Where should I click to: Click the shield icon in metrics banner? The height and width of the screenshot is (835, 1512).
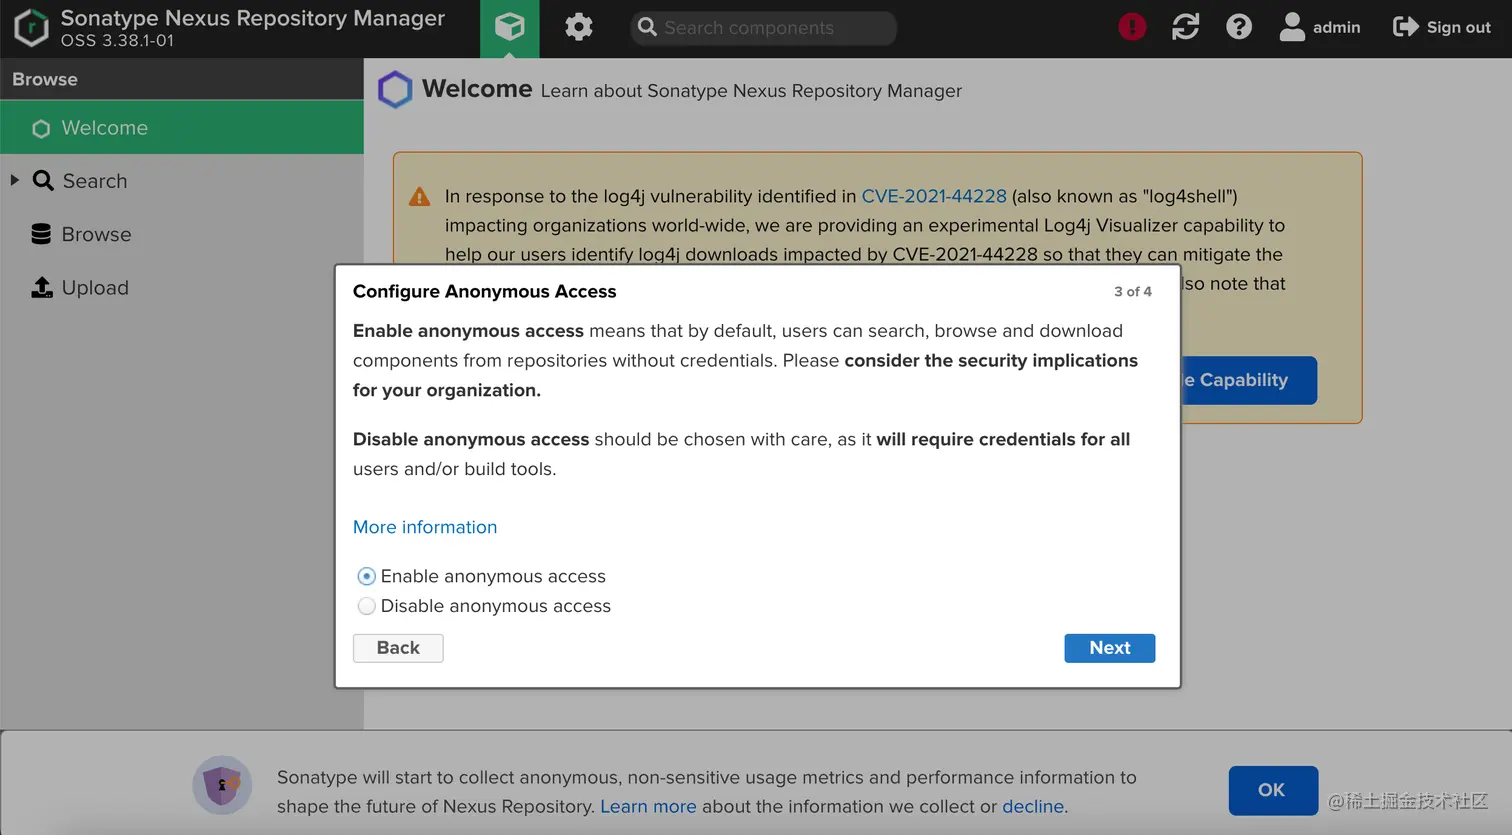222,785
